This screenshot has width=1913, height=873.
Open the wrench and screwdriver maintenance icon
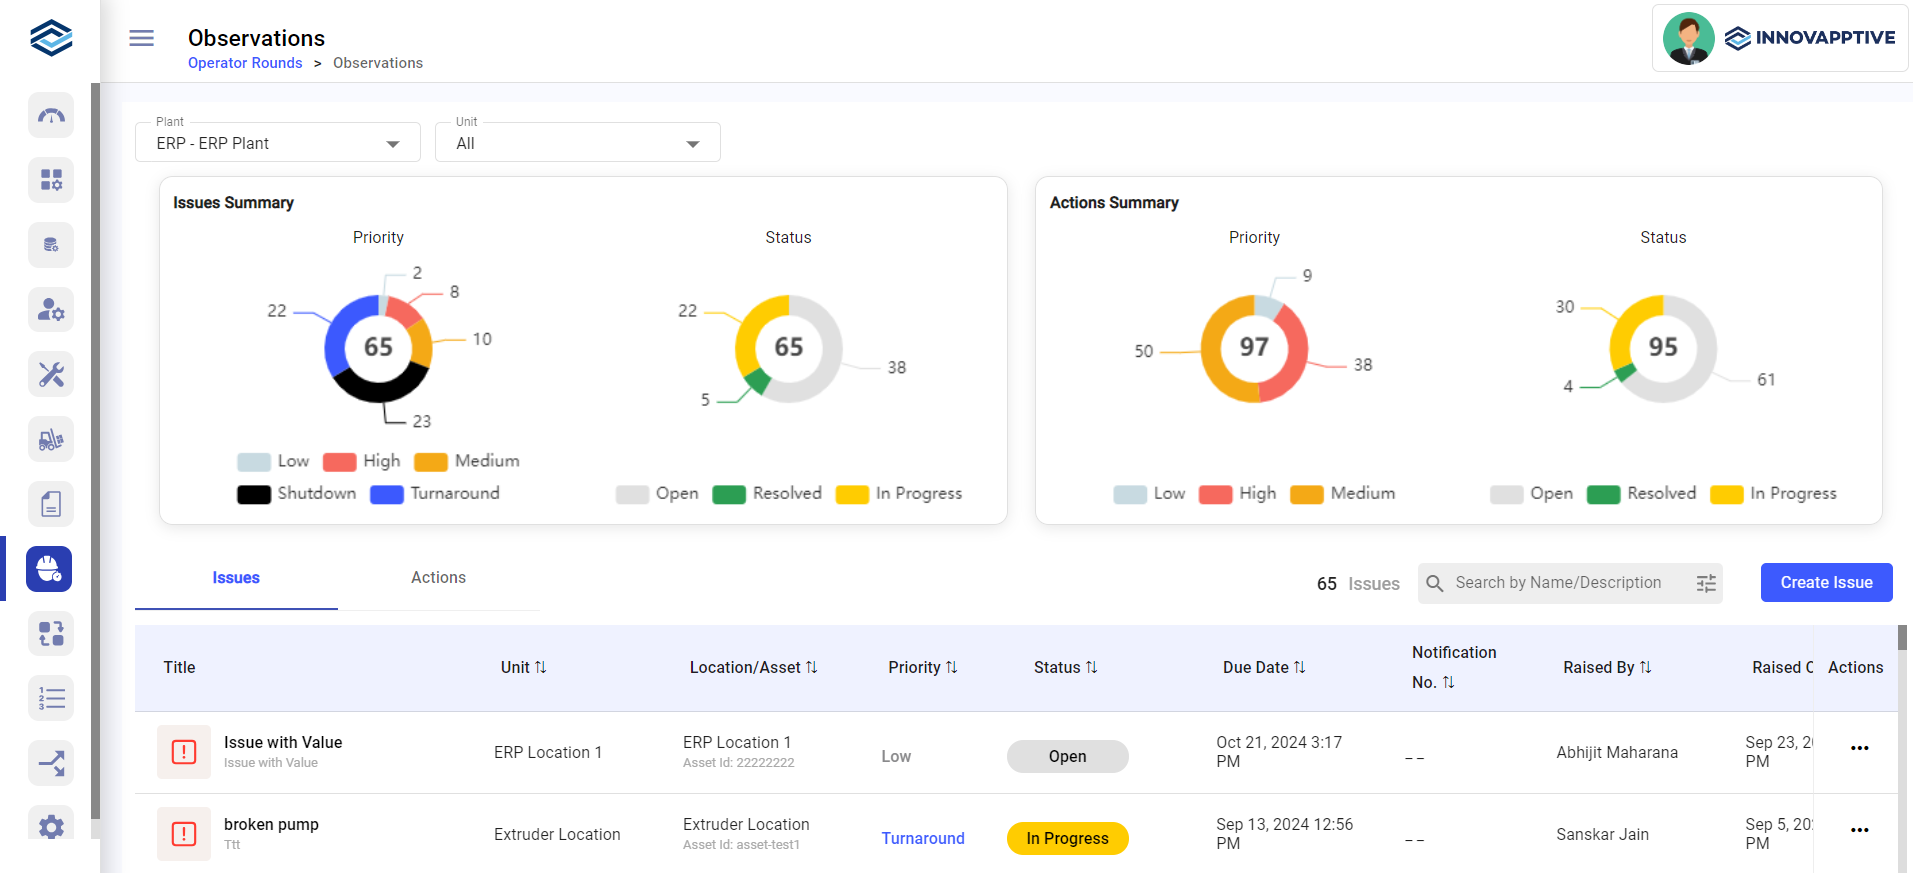coord(51,375)
